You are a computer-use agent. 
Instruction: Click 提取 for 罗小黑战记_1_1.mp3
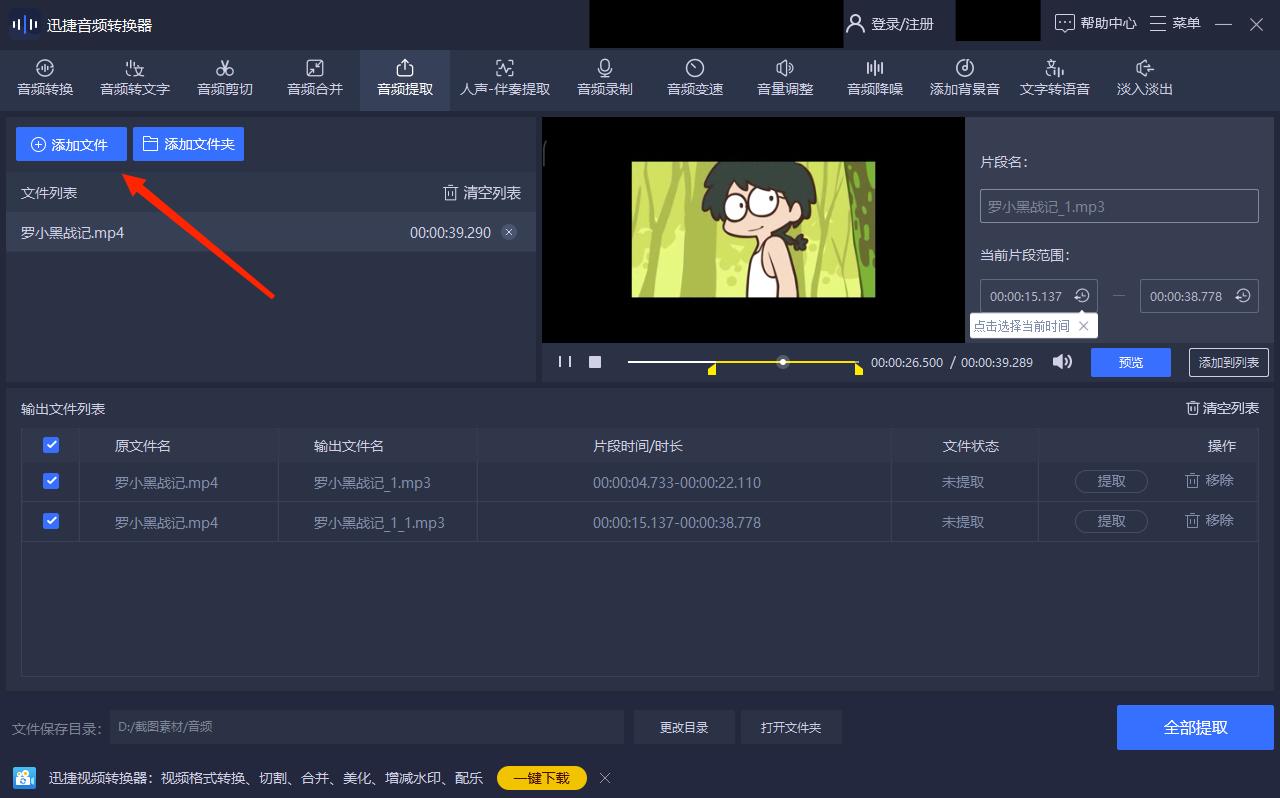1111,521
